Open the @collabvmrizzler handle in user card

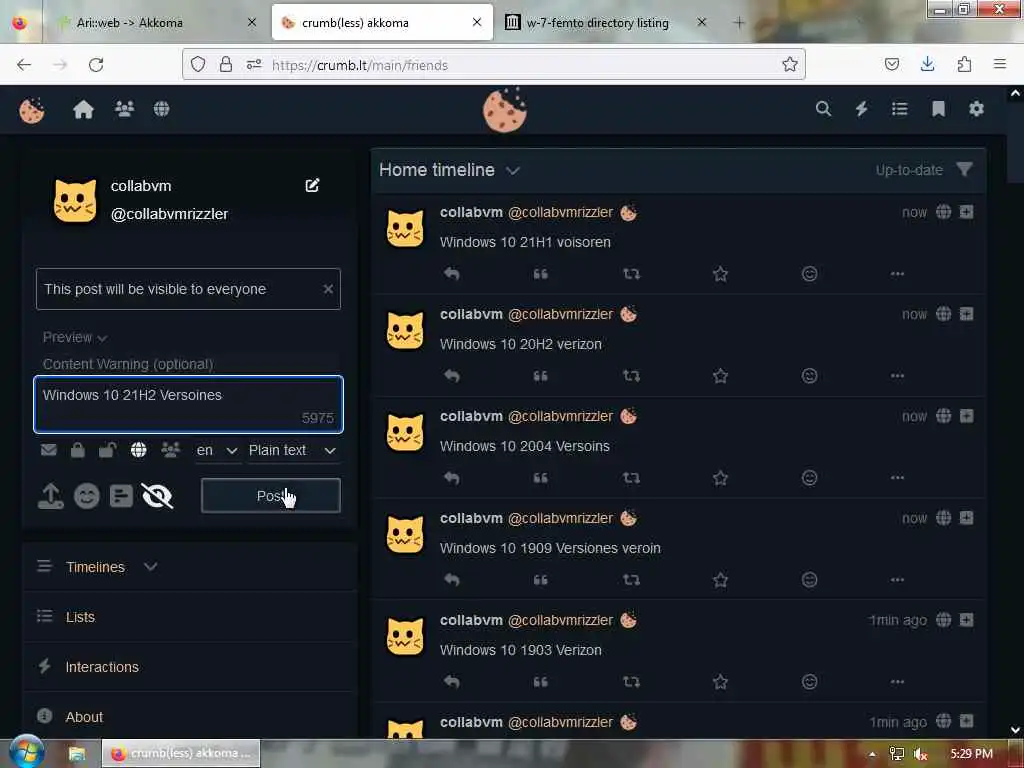click(169, 214)
